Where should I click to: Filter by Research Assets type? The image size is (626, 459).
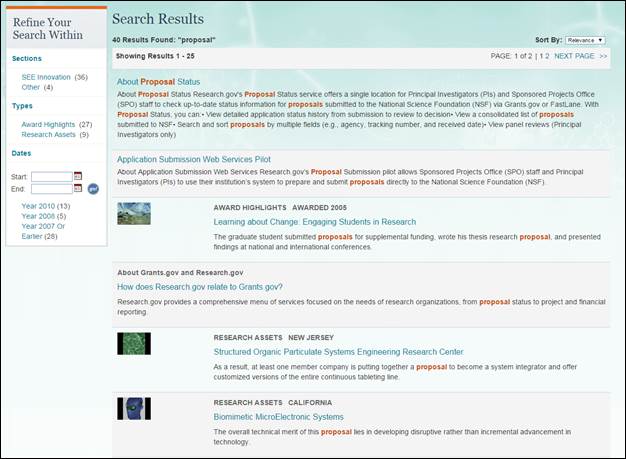tap(48, 134)
